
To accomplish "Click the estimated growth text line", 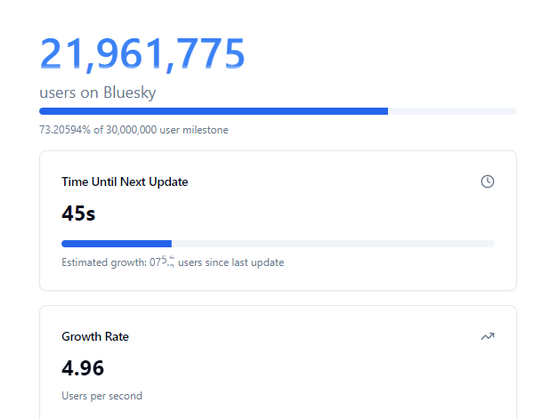I will point(173,262).
